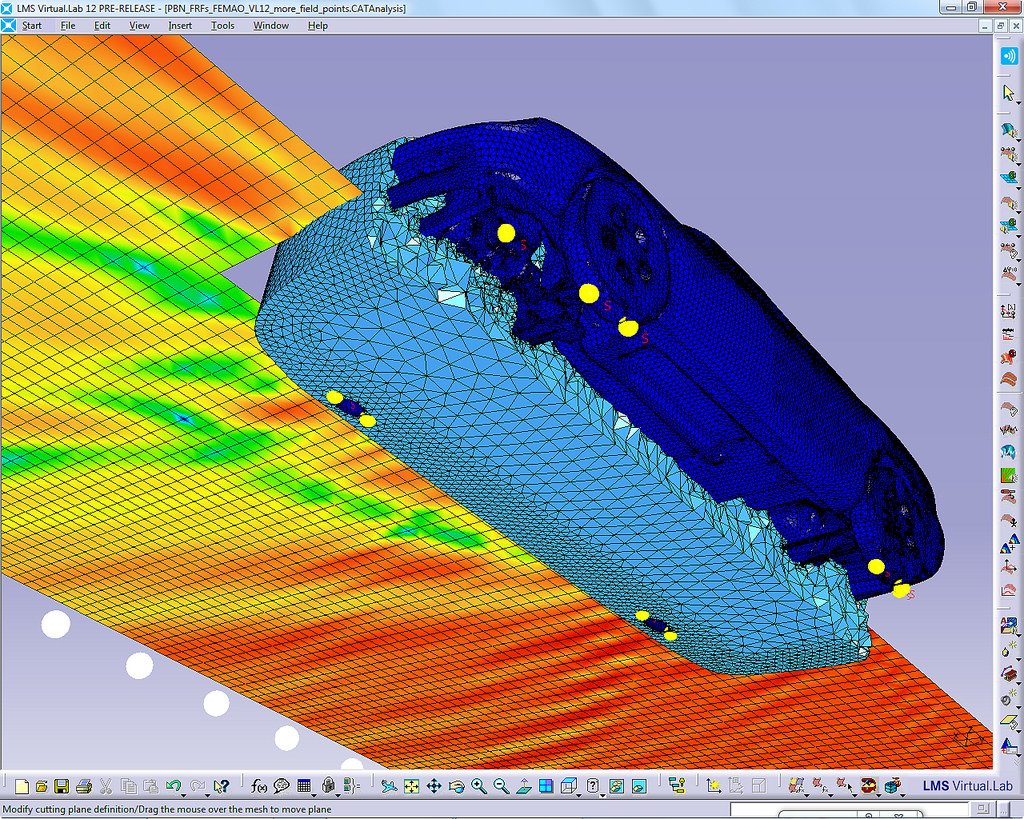Toggle the shaded render style
Image resolution: width=1024 pixels, height=819 pixels.
pos(616,786)
